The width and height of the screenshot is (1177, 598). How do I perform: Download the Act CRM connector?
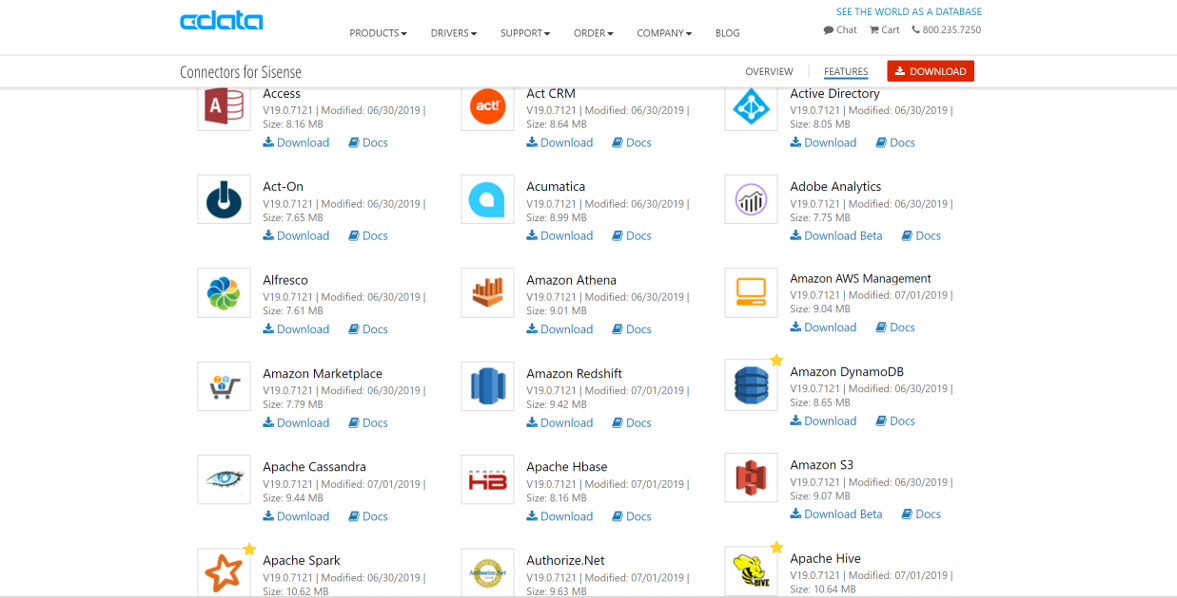pos(559,143)
